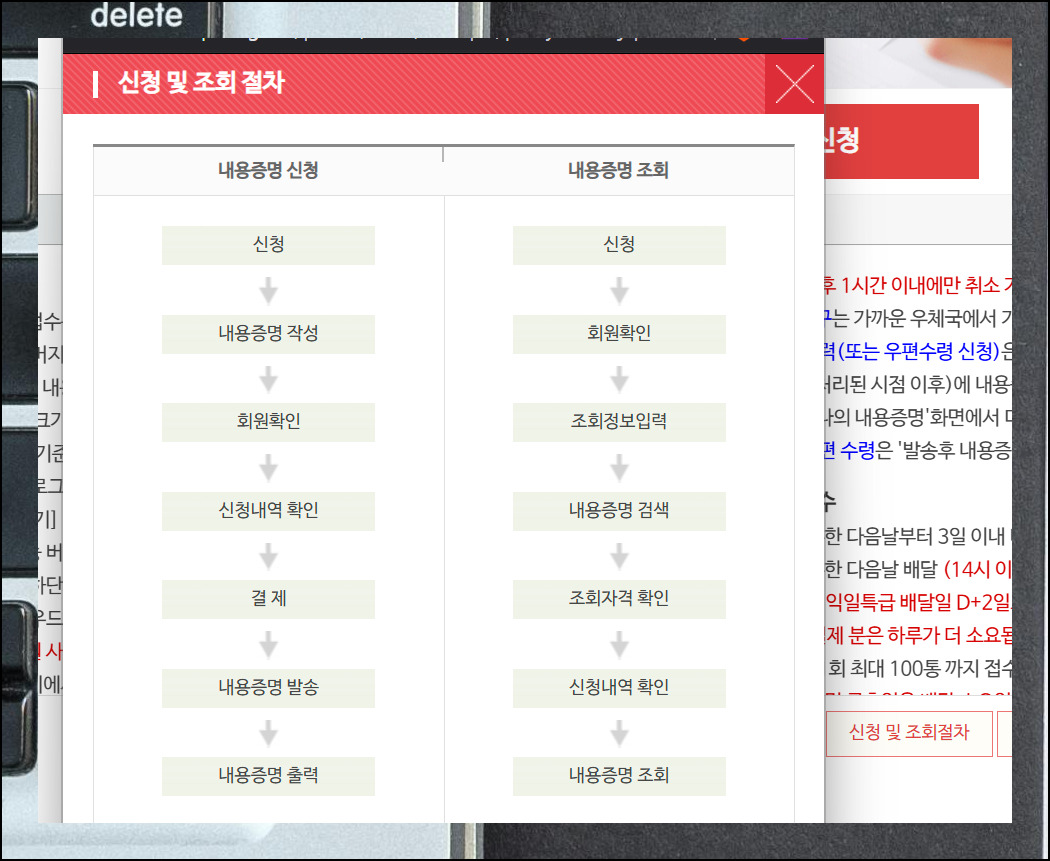Close the 신청 및 조회 절차 popup
Screen dimensions: 1050x861
tap(794, 84)
